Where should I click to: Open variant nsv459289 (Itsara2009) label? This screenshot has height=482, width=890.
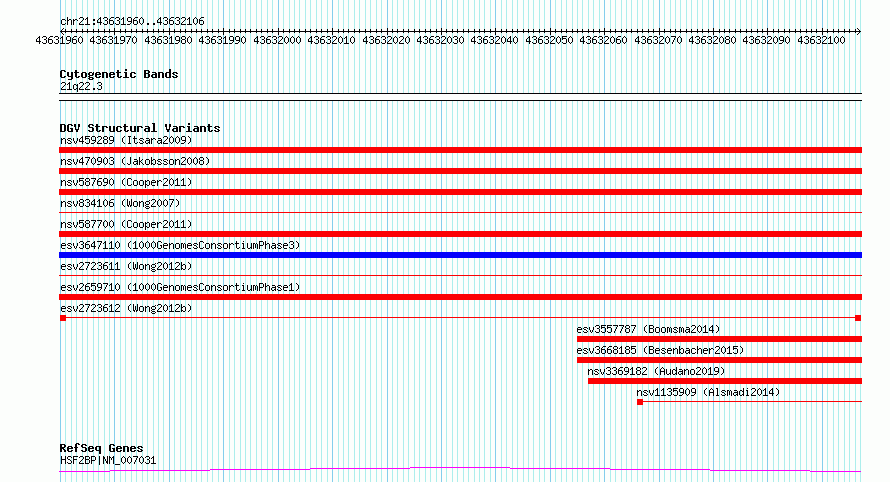coord(126,140)
